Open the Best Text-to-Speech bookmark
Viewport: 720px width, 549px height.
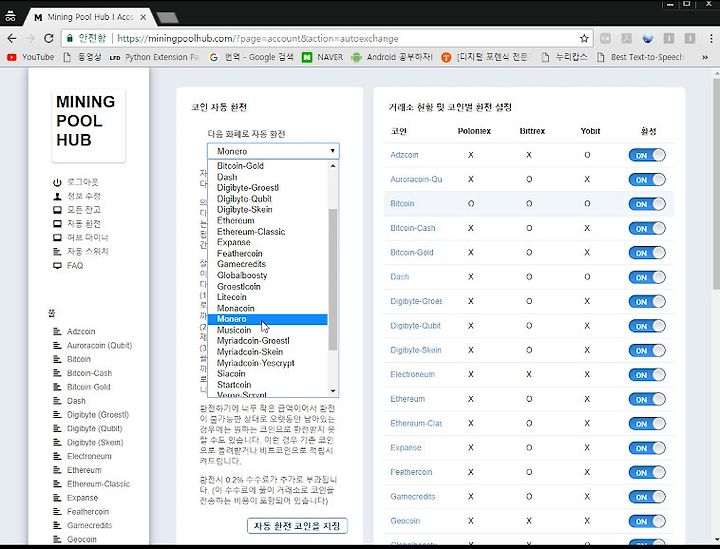[640, 57]
